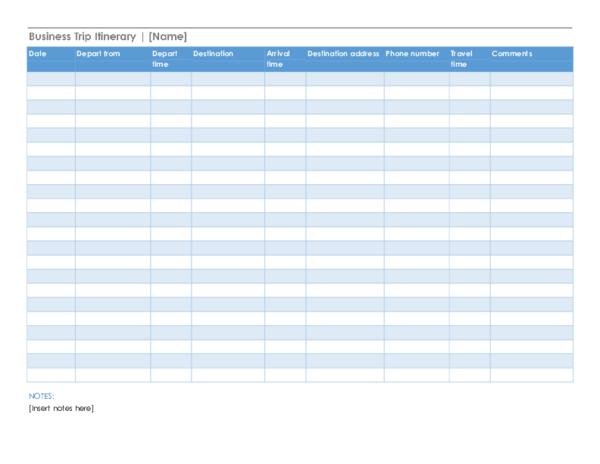
Task: Click the blue Notes label below table
Action: (x=42, y=396)
